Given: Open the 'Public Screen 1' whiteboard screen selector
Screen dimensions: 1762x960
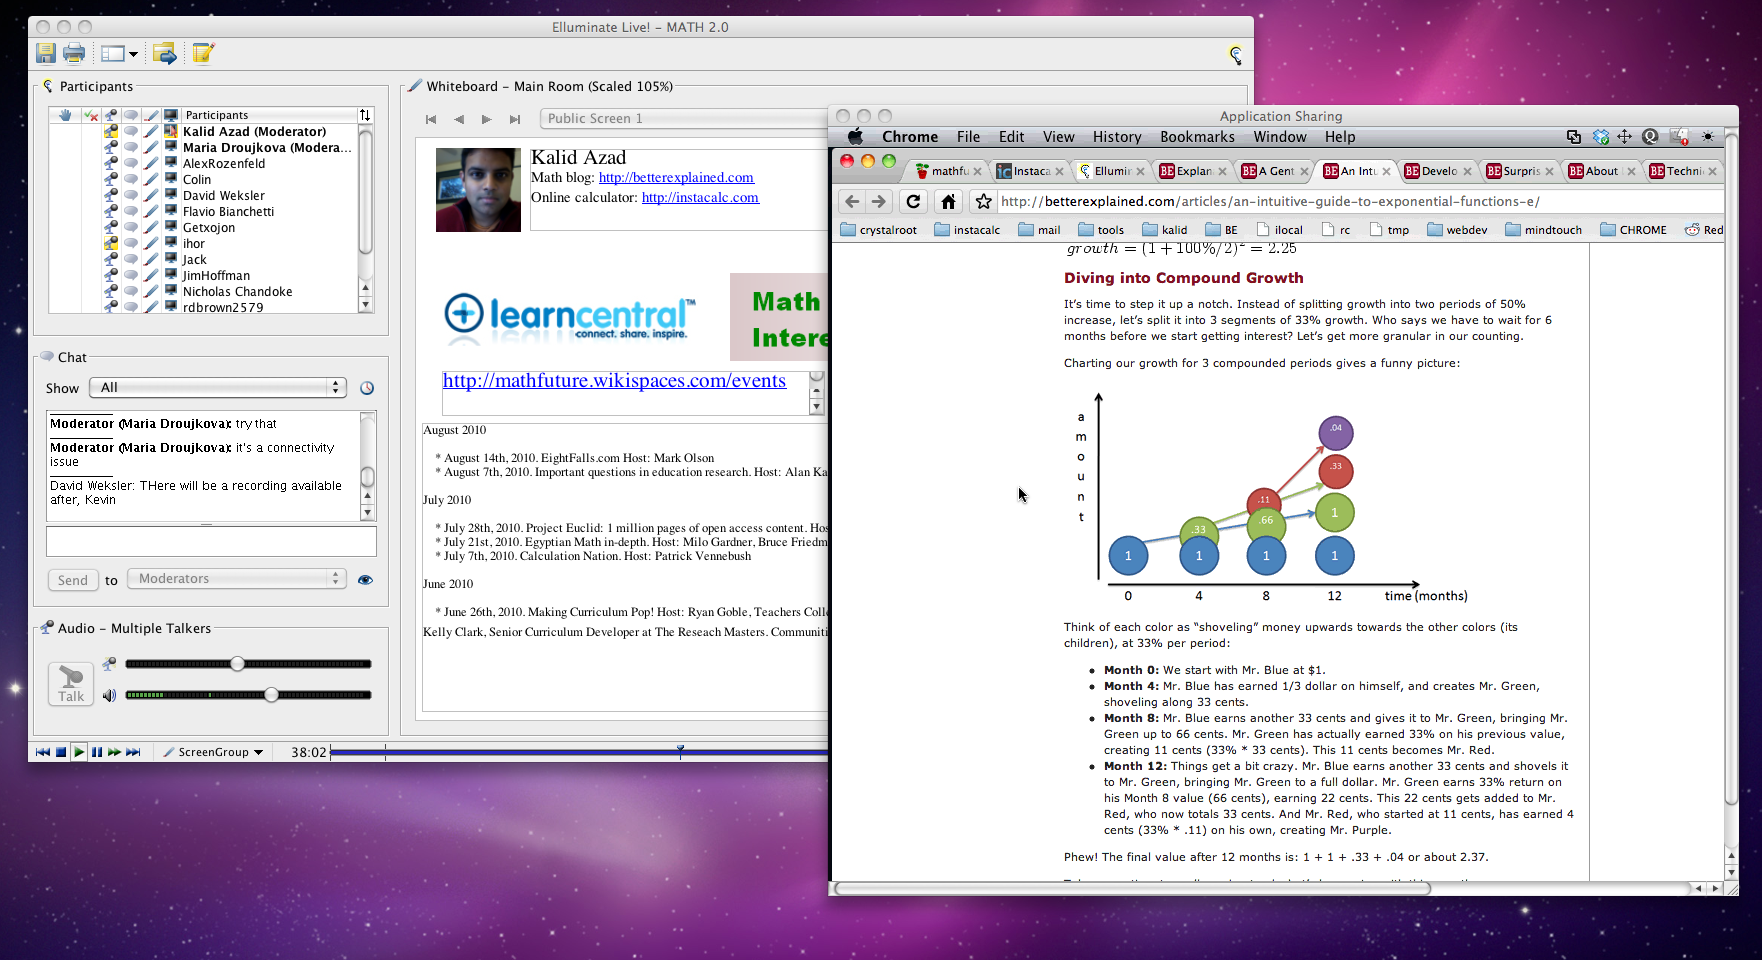Looking at the screenshot, I should pos(684,119).
